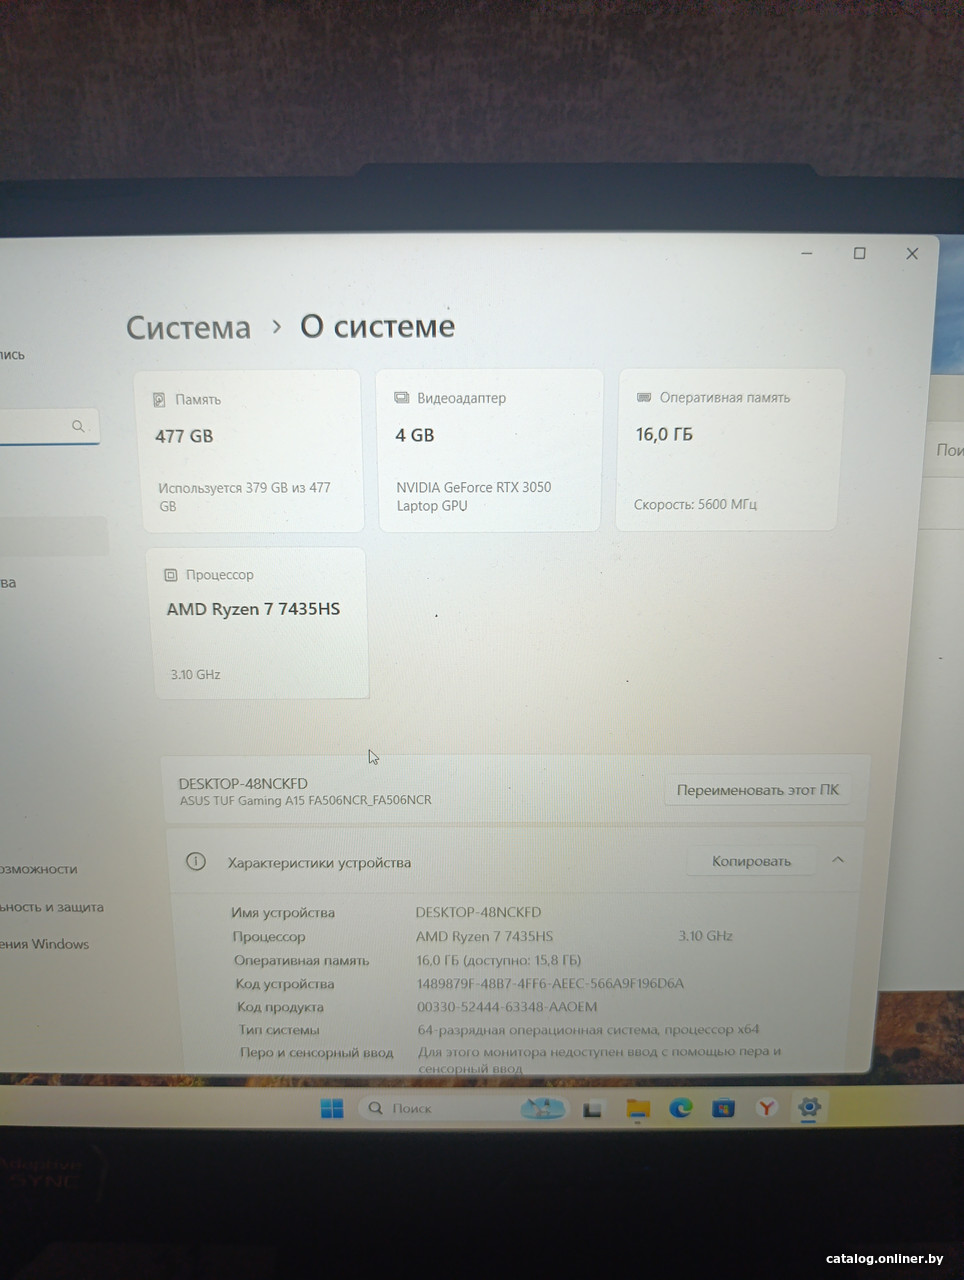
Task: Go back to Система breadcrumb
Action: [188, 328]
